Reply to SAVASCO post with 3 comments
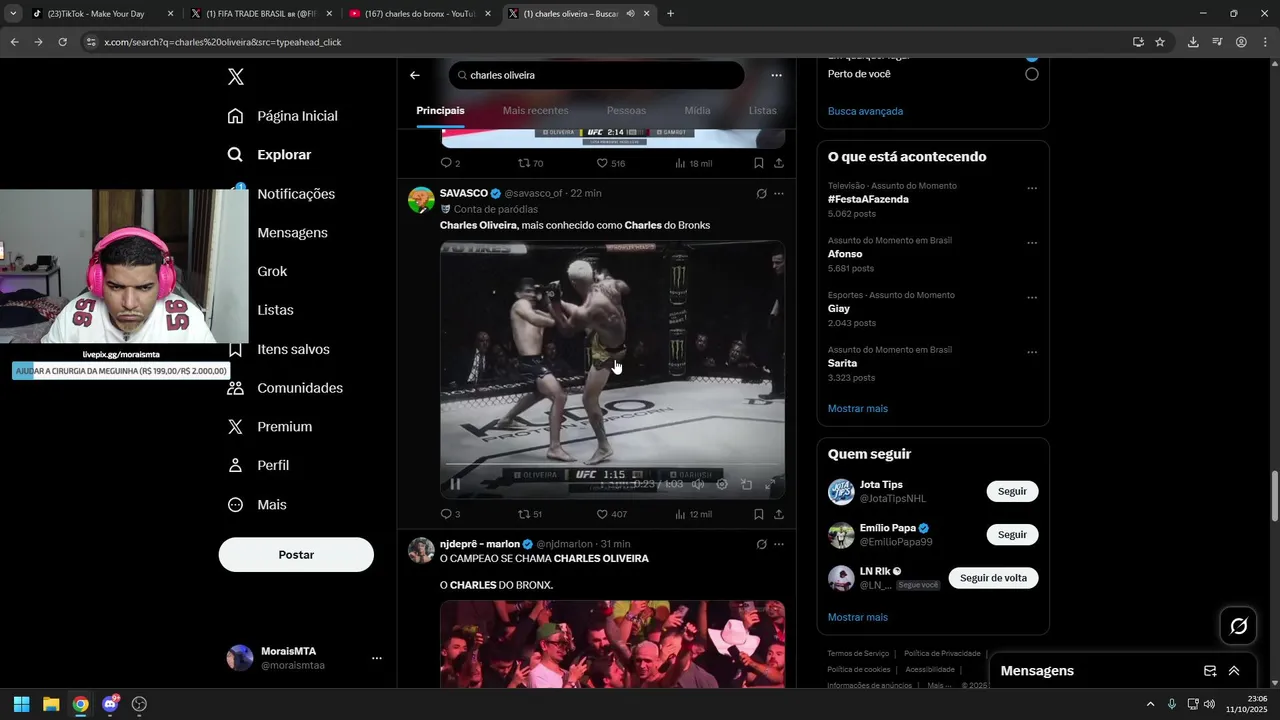Viewport: 1280px width, 720px height. (450, 514)
